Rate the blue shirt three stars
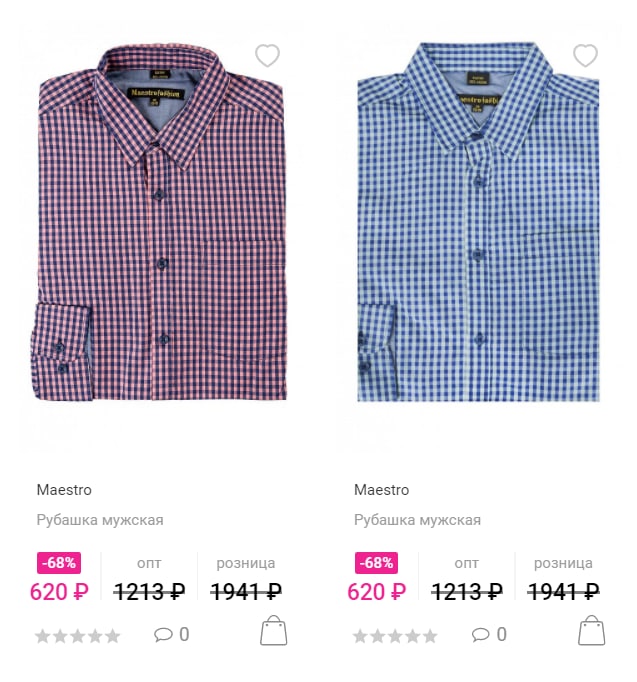This screenshot has width=637, height=682. [x=395, y=636]
